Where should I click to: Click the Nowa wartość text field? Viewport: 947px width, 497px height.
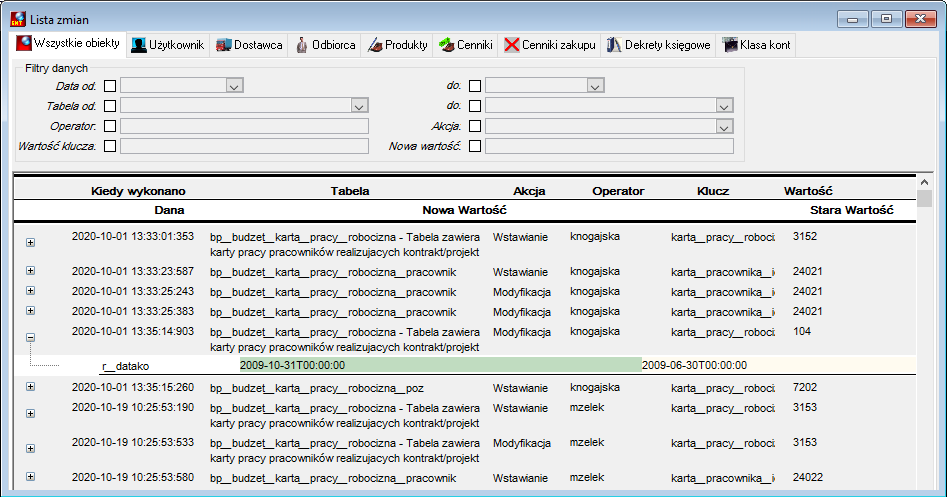[609, 146]
